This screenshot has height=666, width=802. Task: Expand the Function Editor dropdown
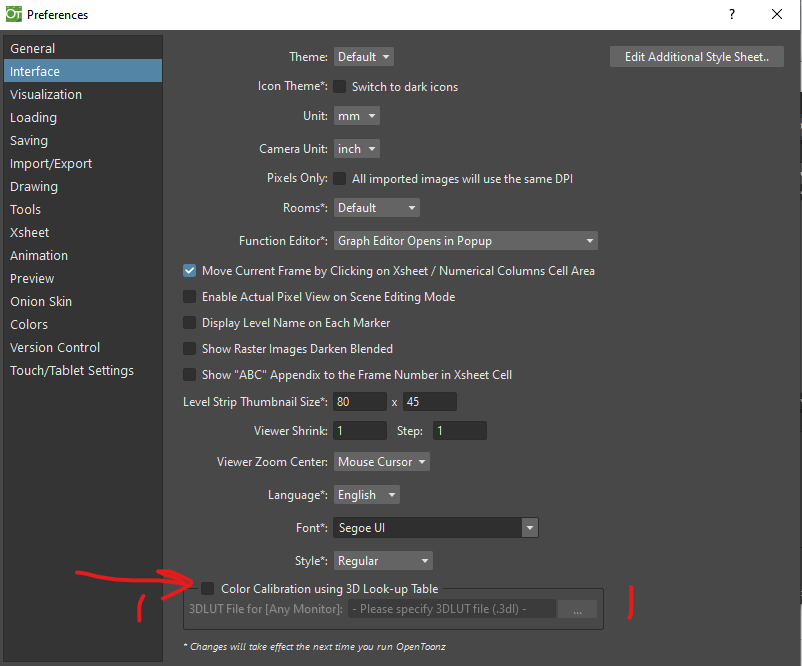tap(464, 240)
